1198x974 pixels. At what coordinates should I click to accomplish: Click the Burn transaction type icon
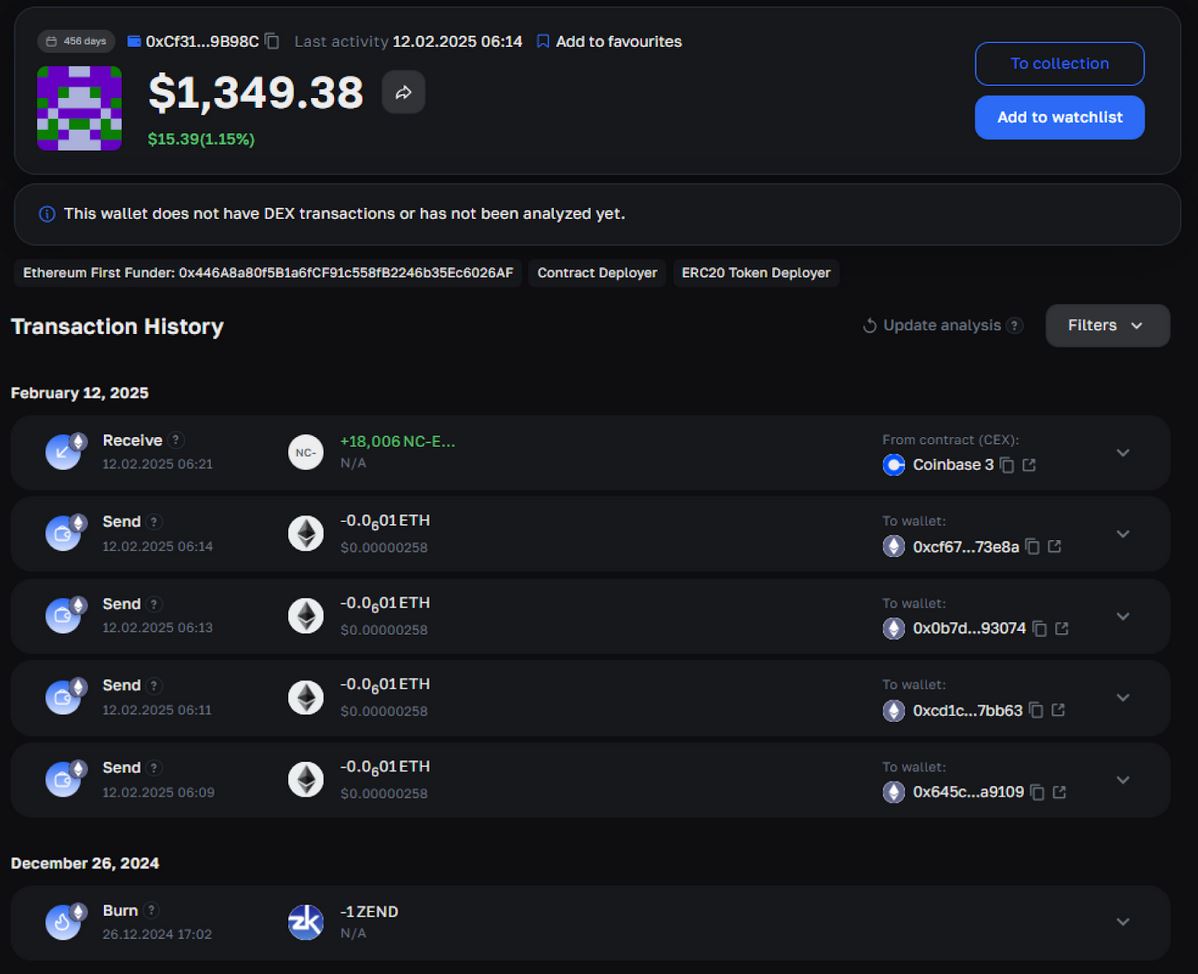(65, 921)
